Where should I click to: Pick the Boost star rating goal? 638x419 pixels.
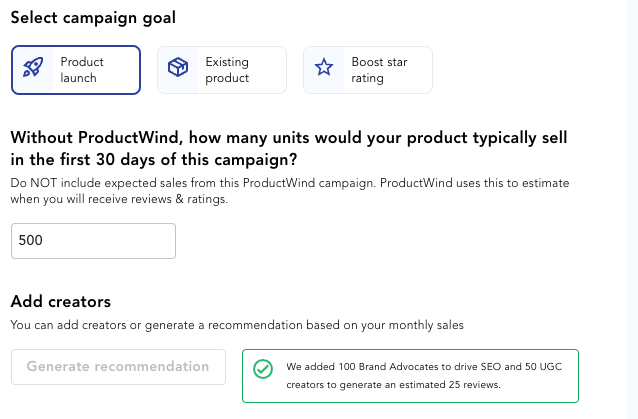368,70
